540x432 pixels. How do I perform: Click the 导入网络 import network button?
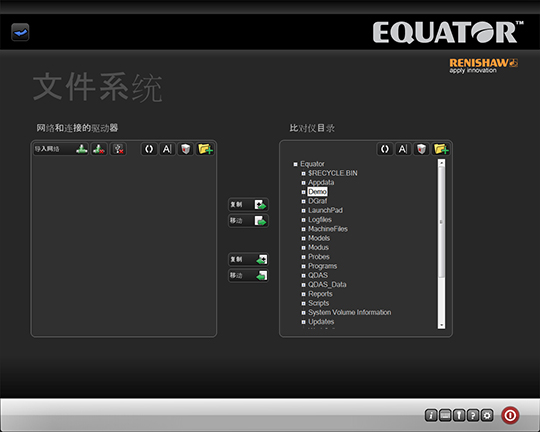pyautogui.click(x=61, y=149)
